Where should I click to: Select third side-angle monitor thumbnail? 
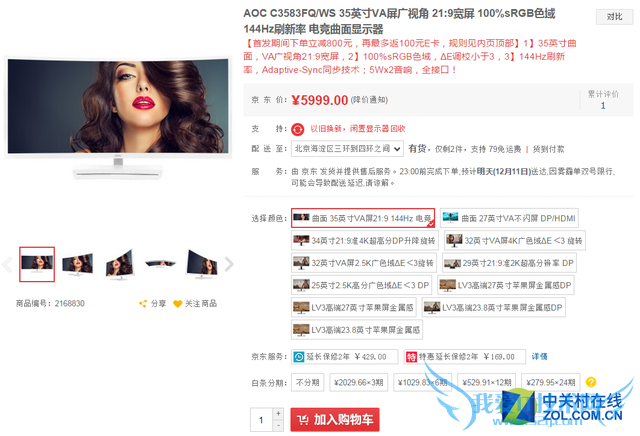pos(119,265)
